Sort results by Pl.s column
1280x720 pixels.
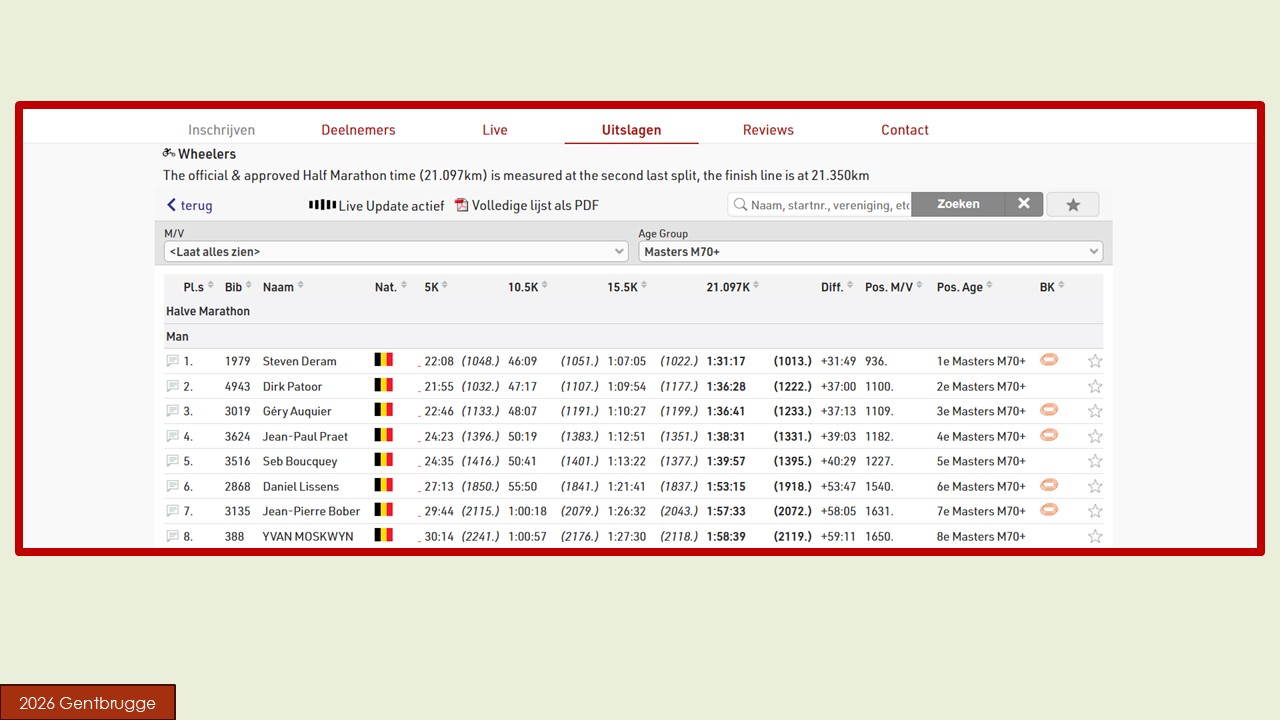point(199,287)
